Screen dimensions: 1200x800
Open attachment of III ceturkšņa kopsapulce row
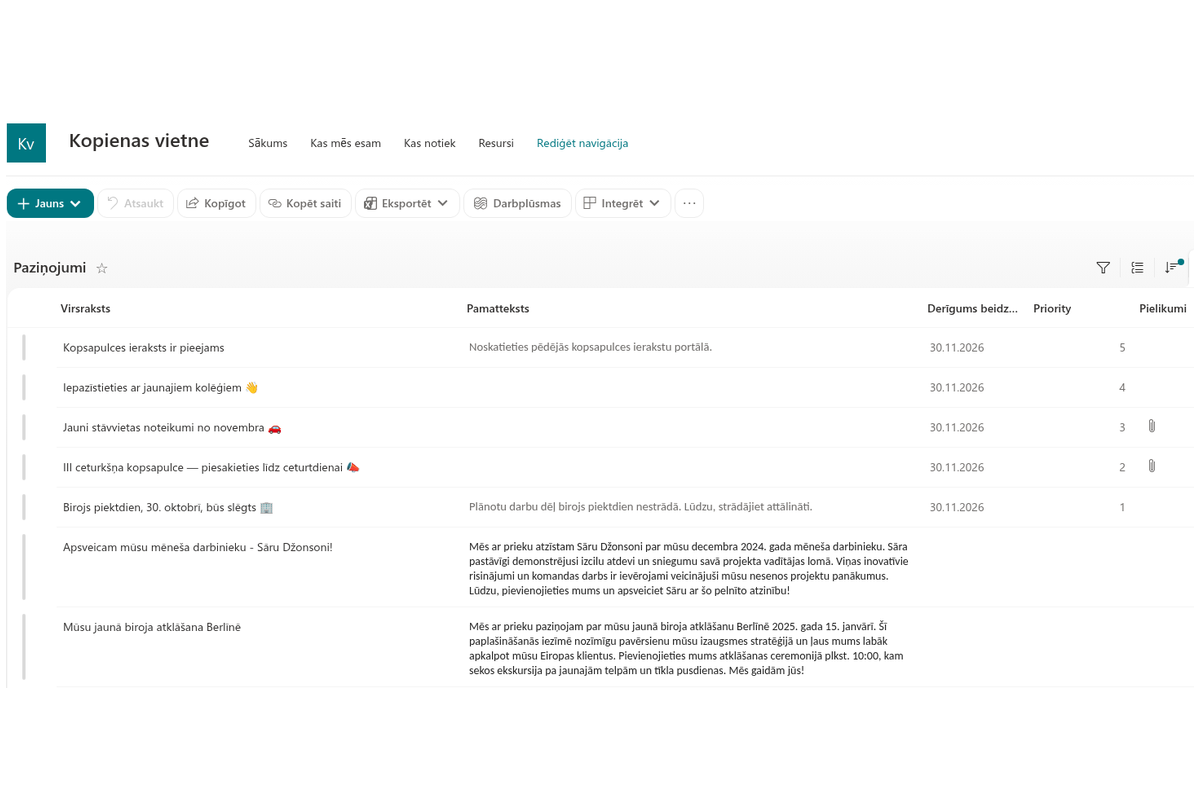click(x=1152, y=466)
